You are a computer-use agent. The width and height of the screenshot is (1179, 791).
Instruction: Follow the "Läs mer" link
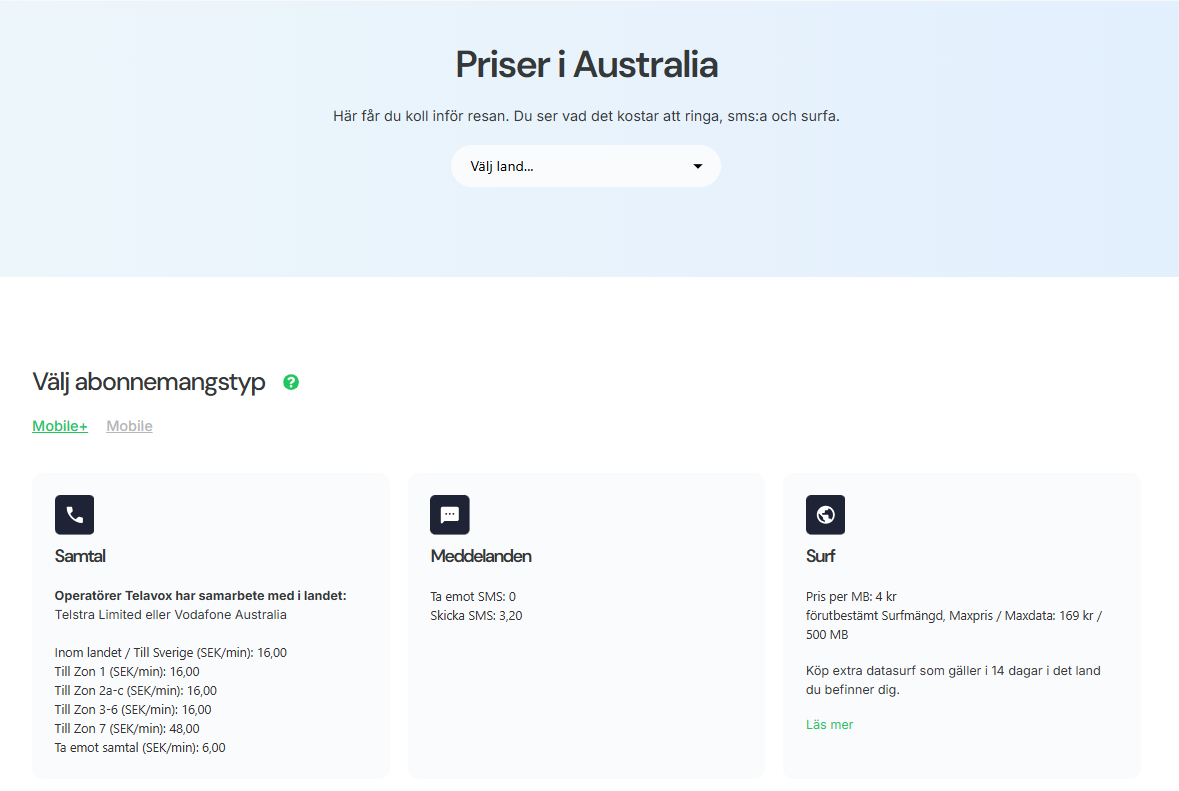pyautogui.click(x=829, y=724)
